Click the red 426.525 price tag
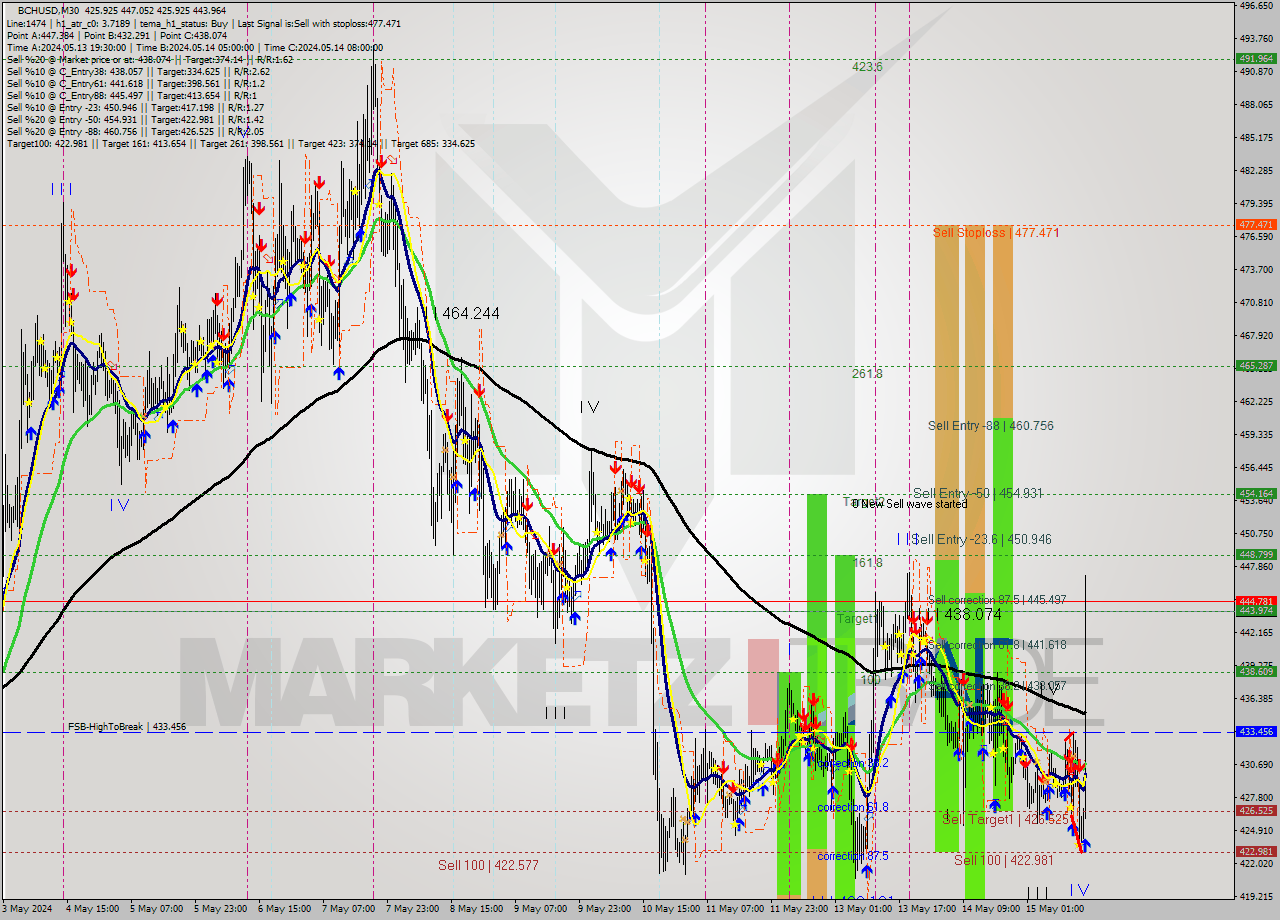This screenshot has height=920, width=1280. [x=1256, y=811]
